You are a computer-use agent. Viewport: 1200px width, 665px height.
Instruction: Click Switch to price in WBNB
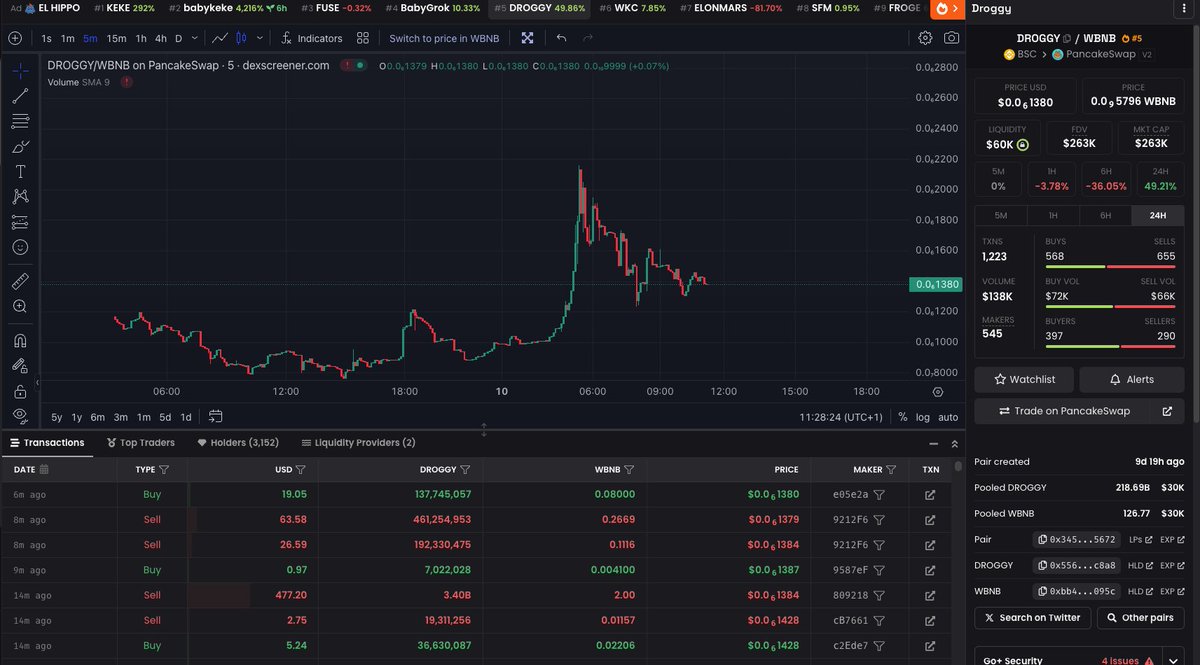click(444, 38)
